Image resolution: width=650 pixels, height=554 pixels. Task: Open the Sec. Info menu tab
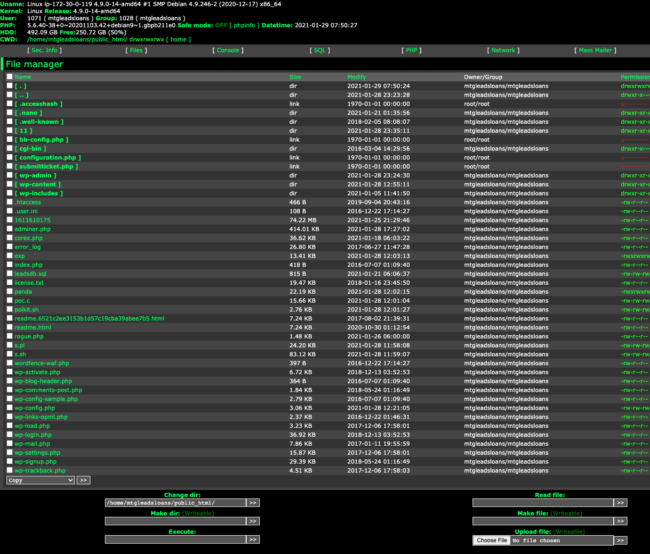[x=44, y=50]
